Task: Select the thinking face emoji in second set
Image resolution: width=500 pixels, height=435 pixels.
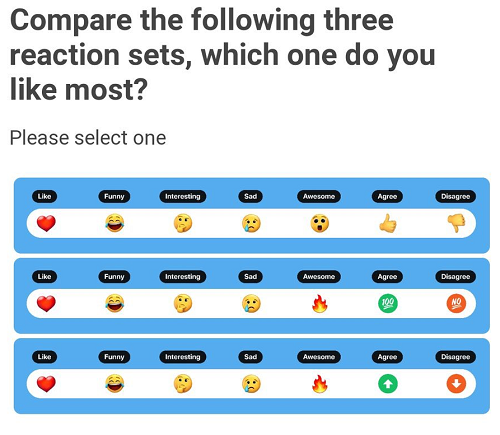Action: click(183, 303)
